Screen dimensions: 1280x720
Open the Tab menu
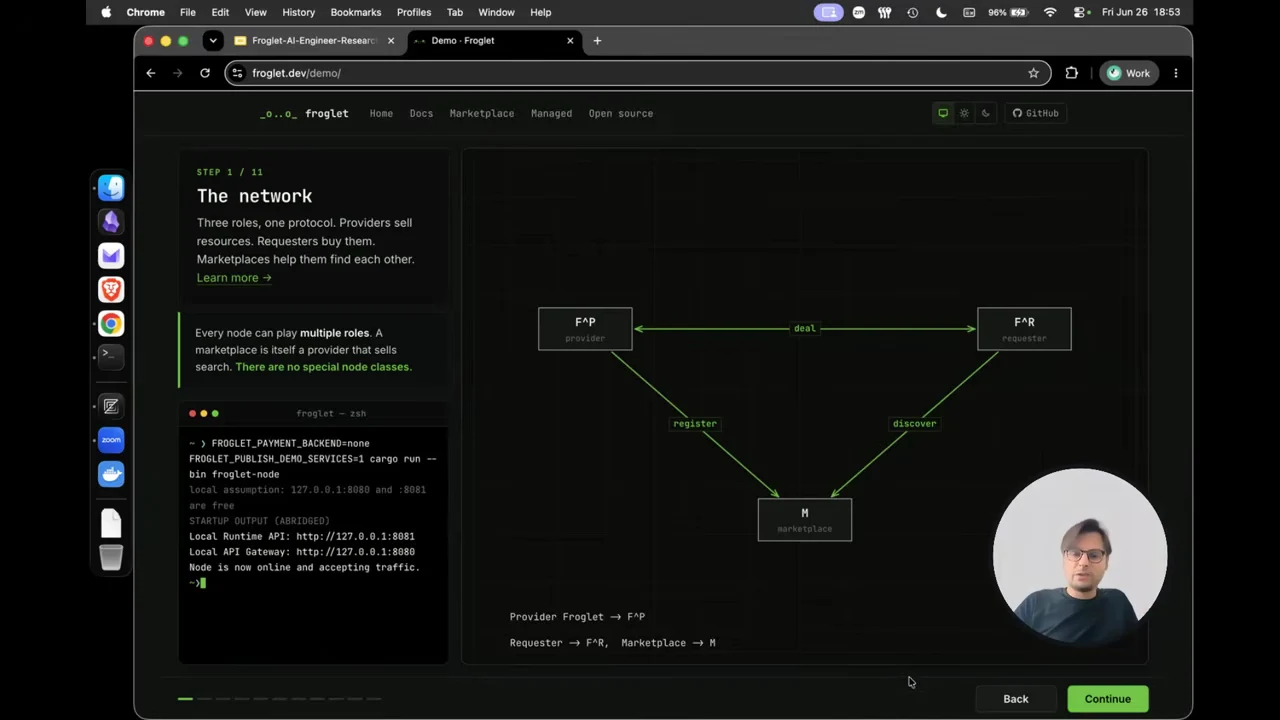point(455,12)
